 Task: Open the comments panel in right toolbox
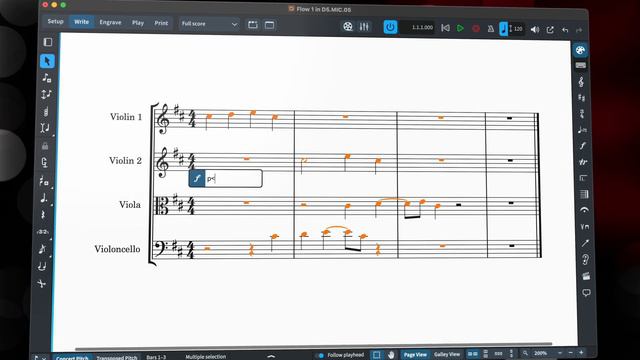[587, 293]
